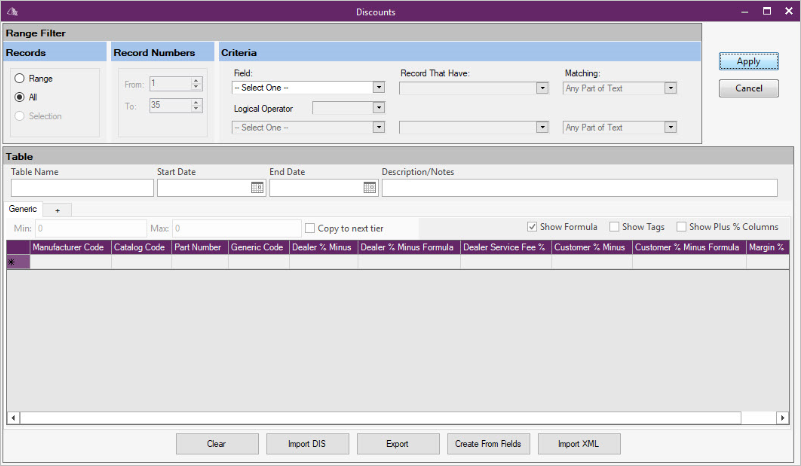Click Customer % Minus Formula column header
This screenshot has width=801, height=466.
tap(689, 247)
